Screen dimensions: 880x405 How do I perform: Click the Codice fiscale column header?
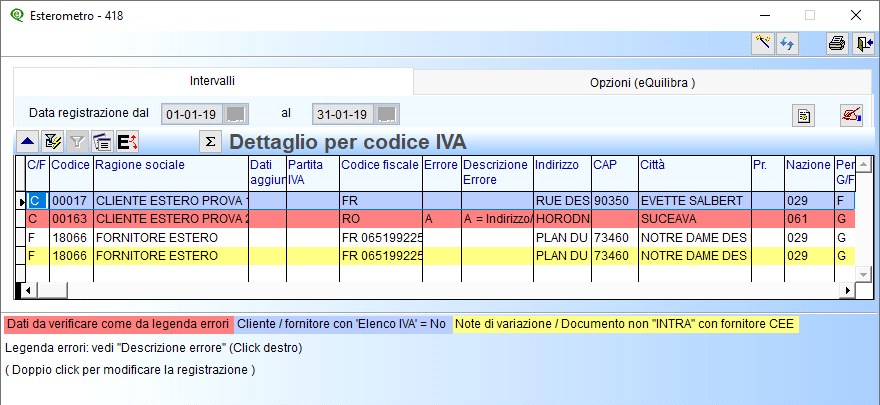[379, 165]
